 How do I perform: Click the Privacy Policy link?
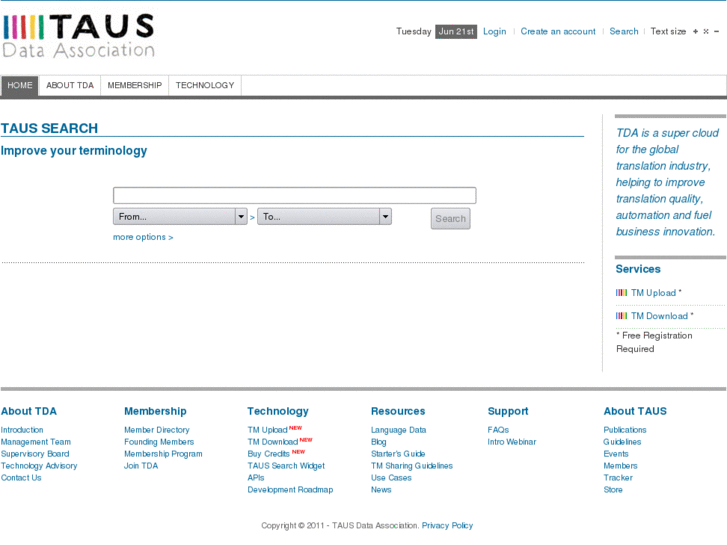[x=447, y=526]
